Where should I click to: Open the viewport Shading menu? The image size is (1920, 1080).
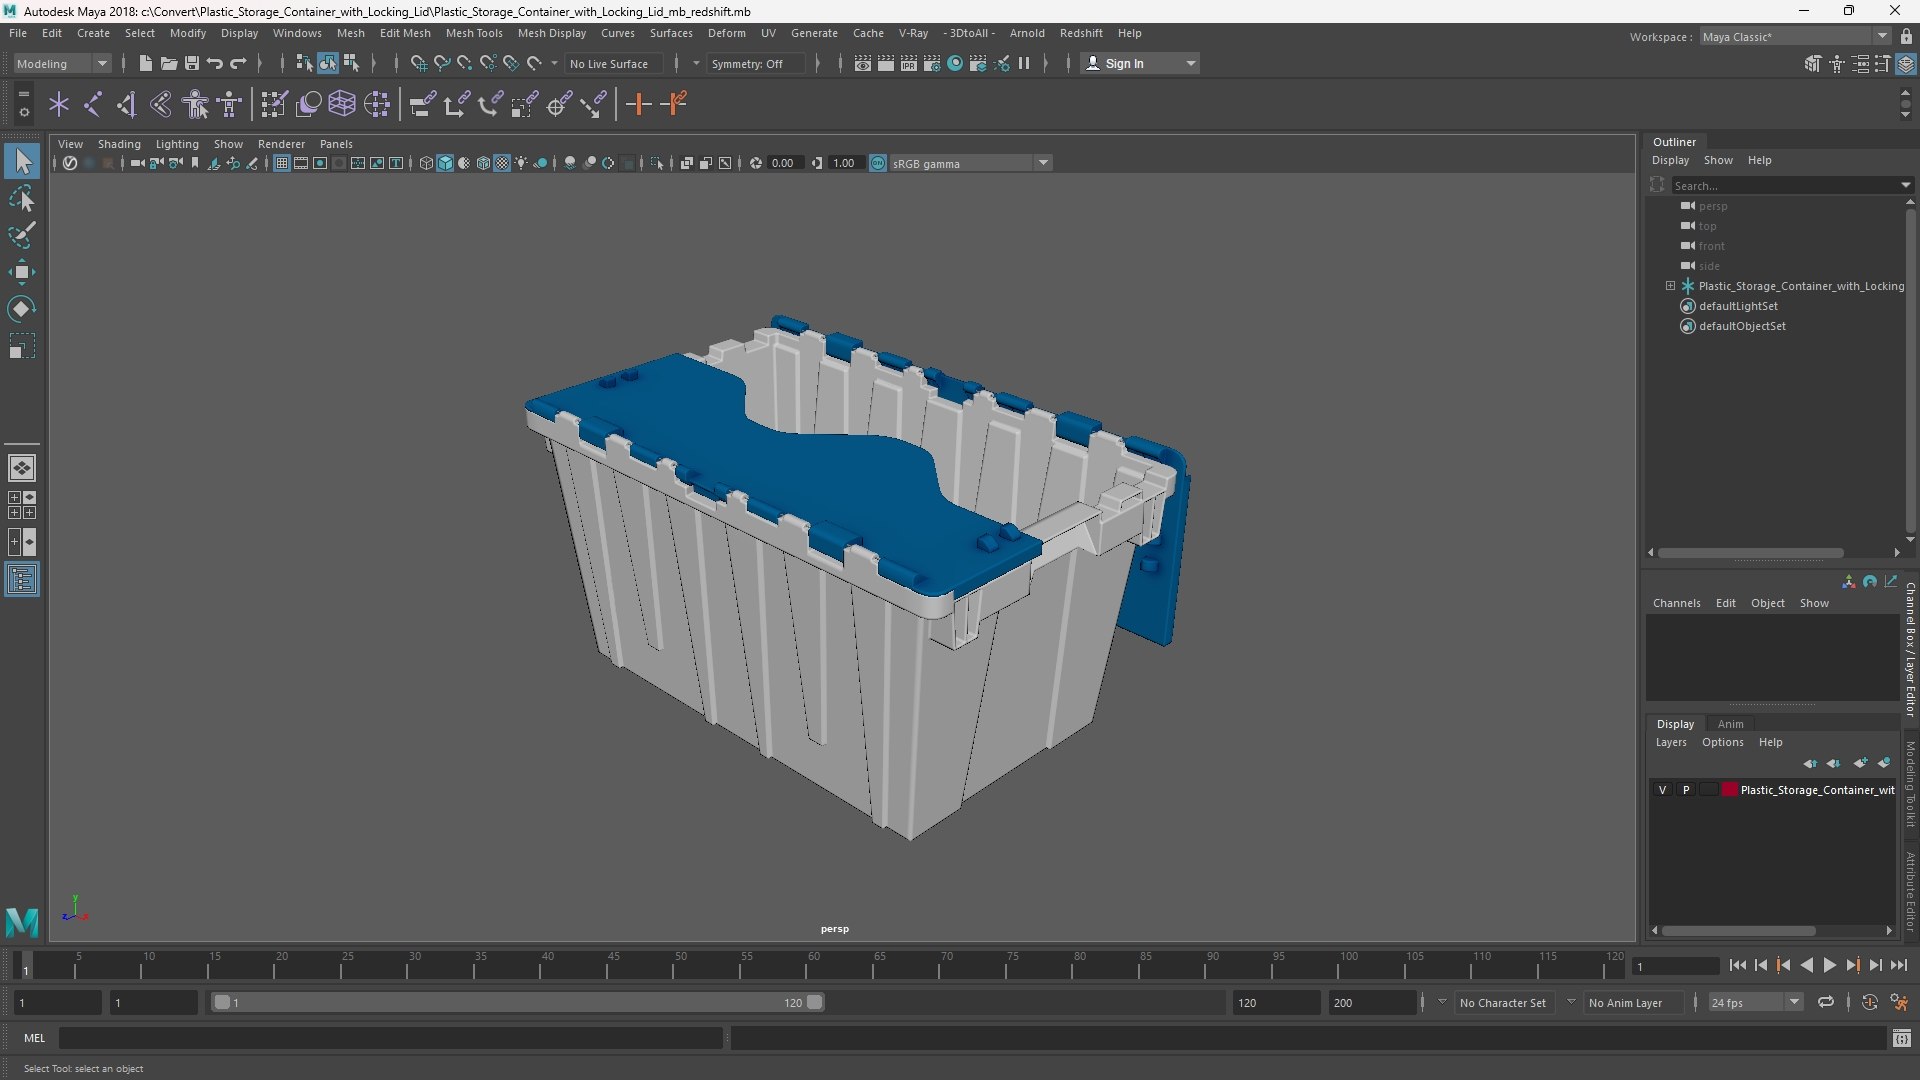[x=119, y=144]
